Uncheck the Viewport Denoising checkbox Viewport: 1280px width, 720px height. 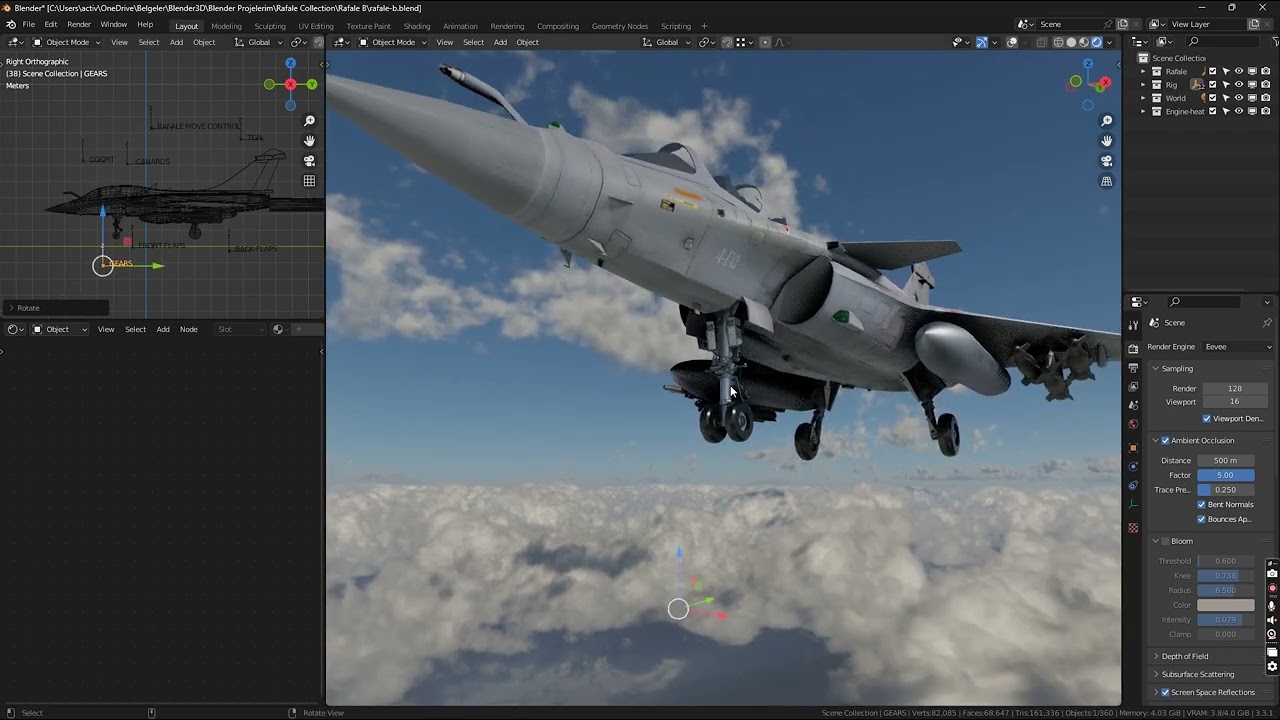1206,418
